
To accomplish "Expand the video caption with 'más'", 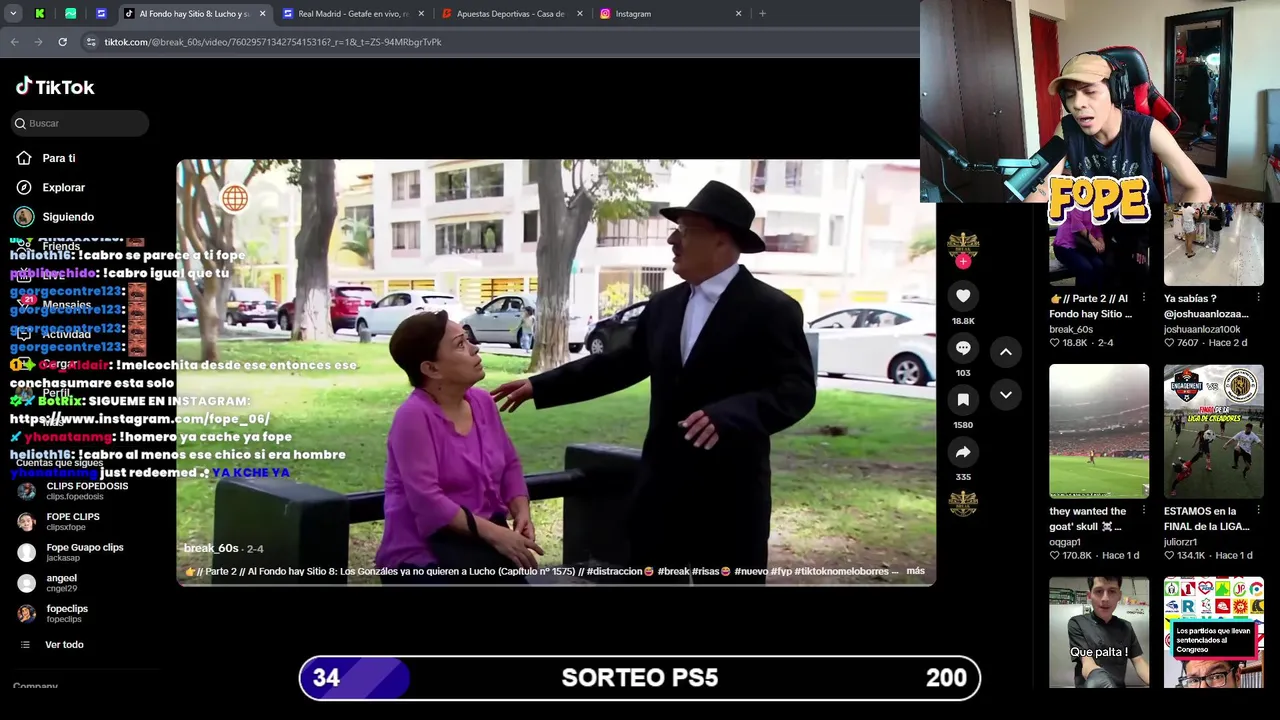I will (x=915, y=571).
